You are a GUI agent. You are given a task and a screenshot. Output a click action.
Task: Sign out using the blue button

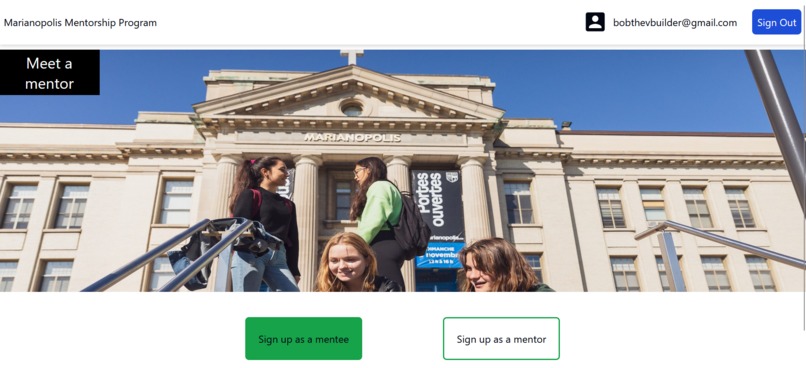(x=776, y=22)
